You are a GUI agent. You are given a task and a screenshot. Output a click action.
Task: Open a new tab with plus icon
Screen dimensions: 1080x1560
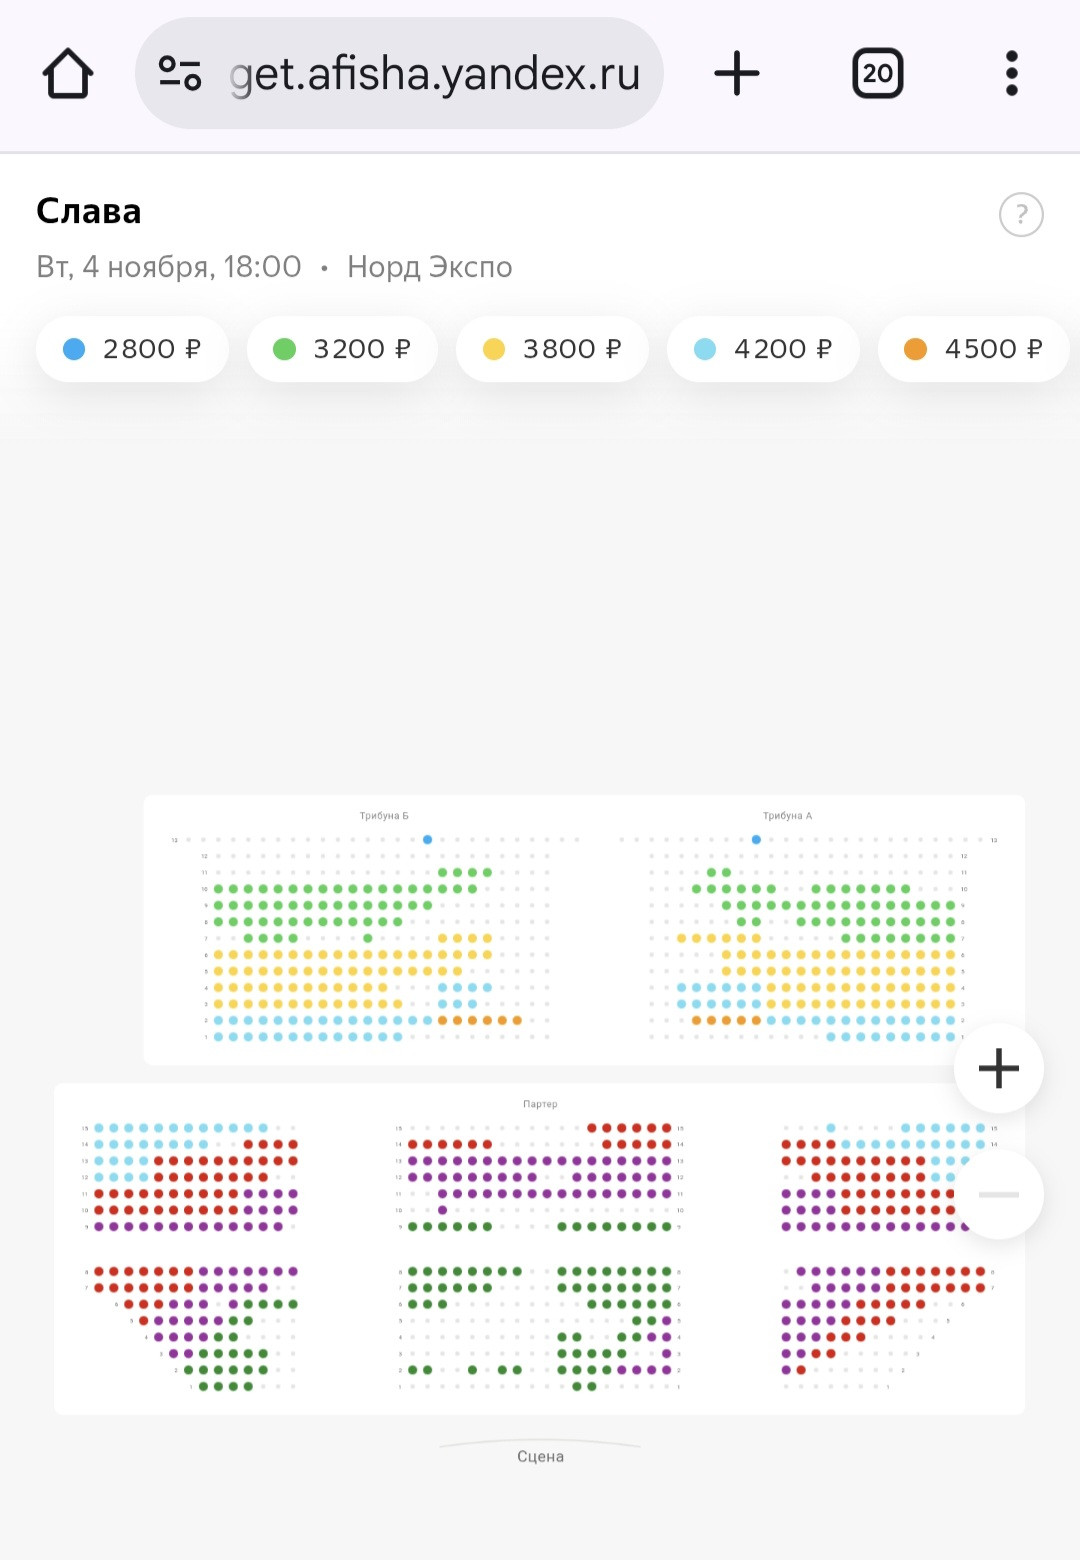(737, 73)
